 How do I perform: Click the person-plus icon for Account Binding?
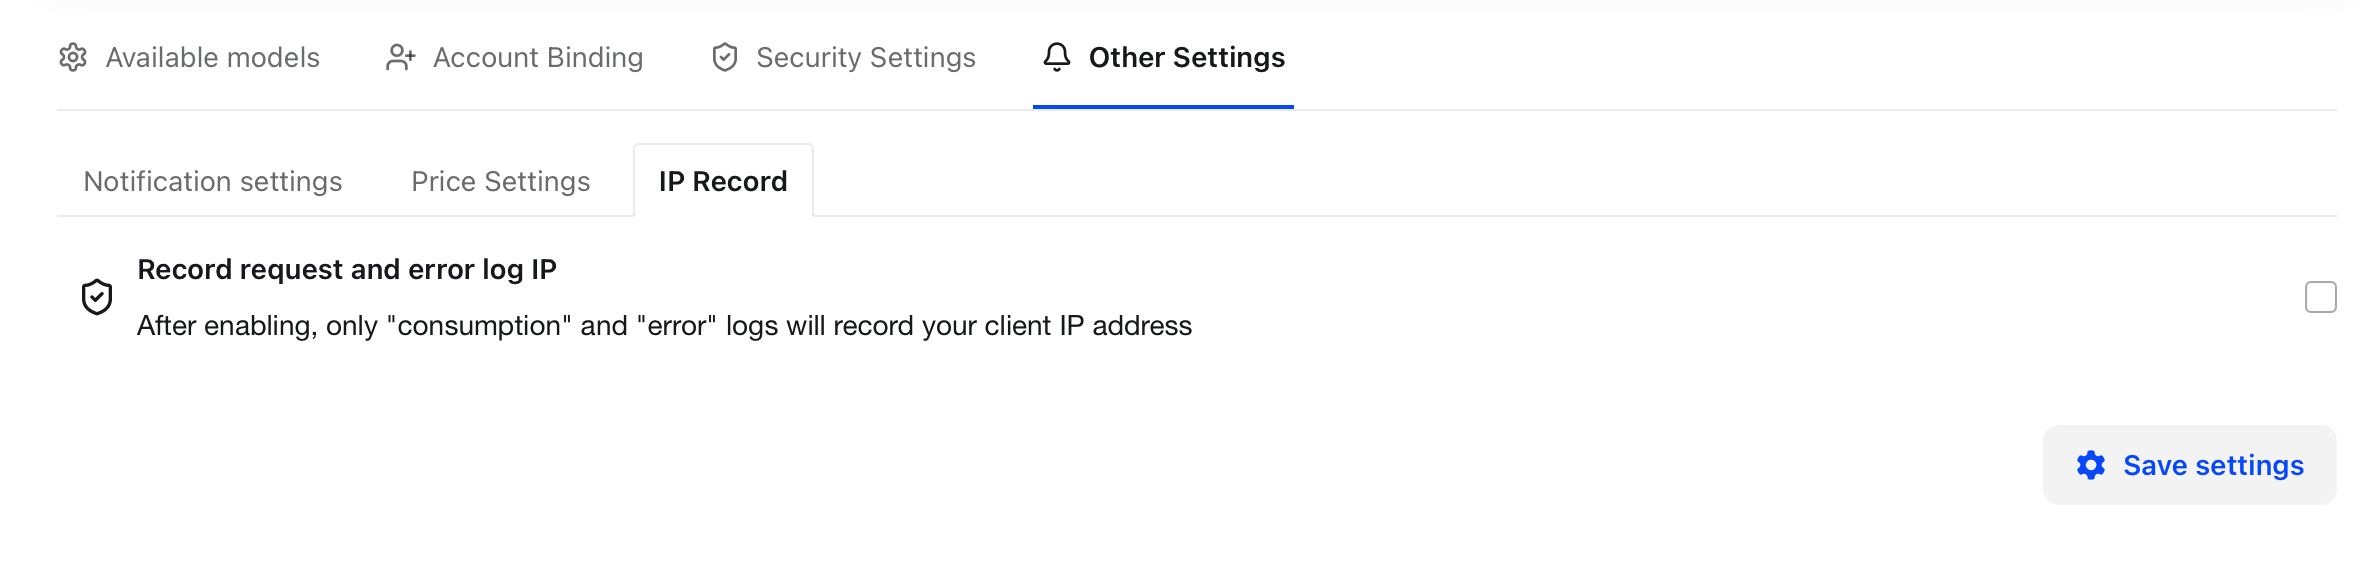400,58
